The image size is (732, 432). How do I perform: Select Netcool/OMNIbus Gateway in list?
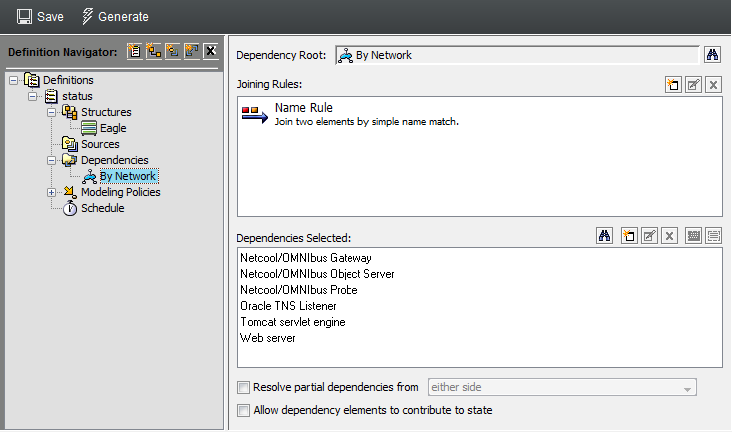coord(306,258)
